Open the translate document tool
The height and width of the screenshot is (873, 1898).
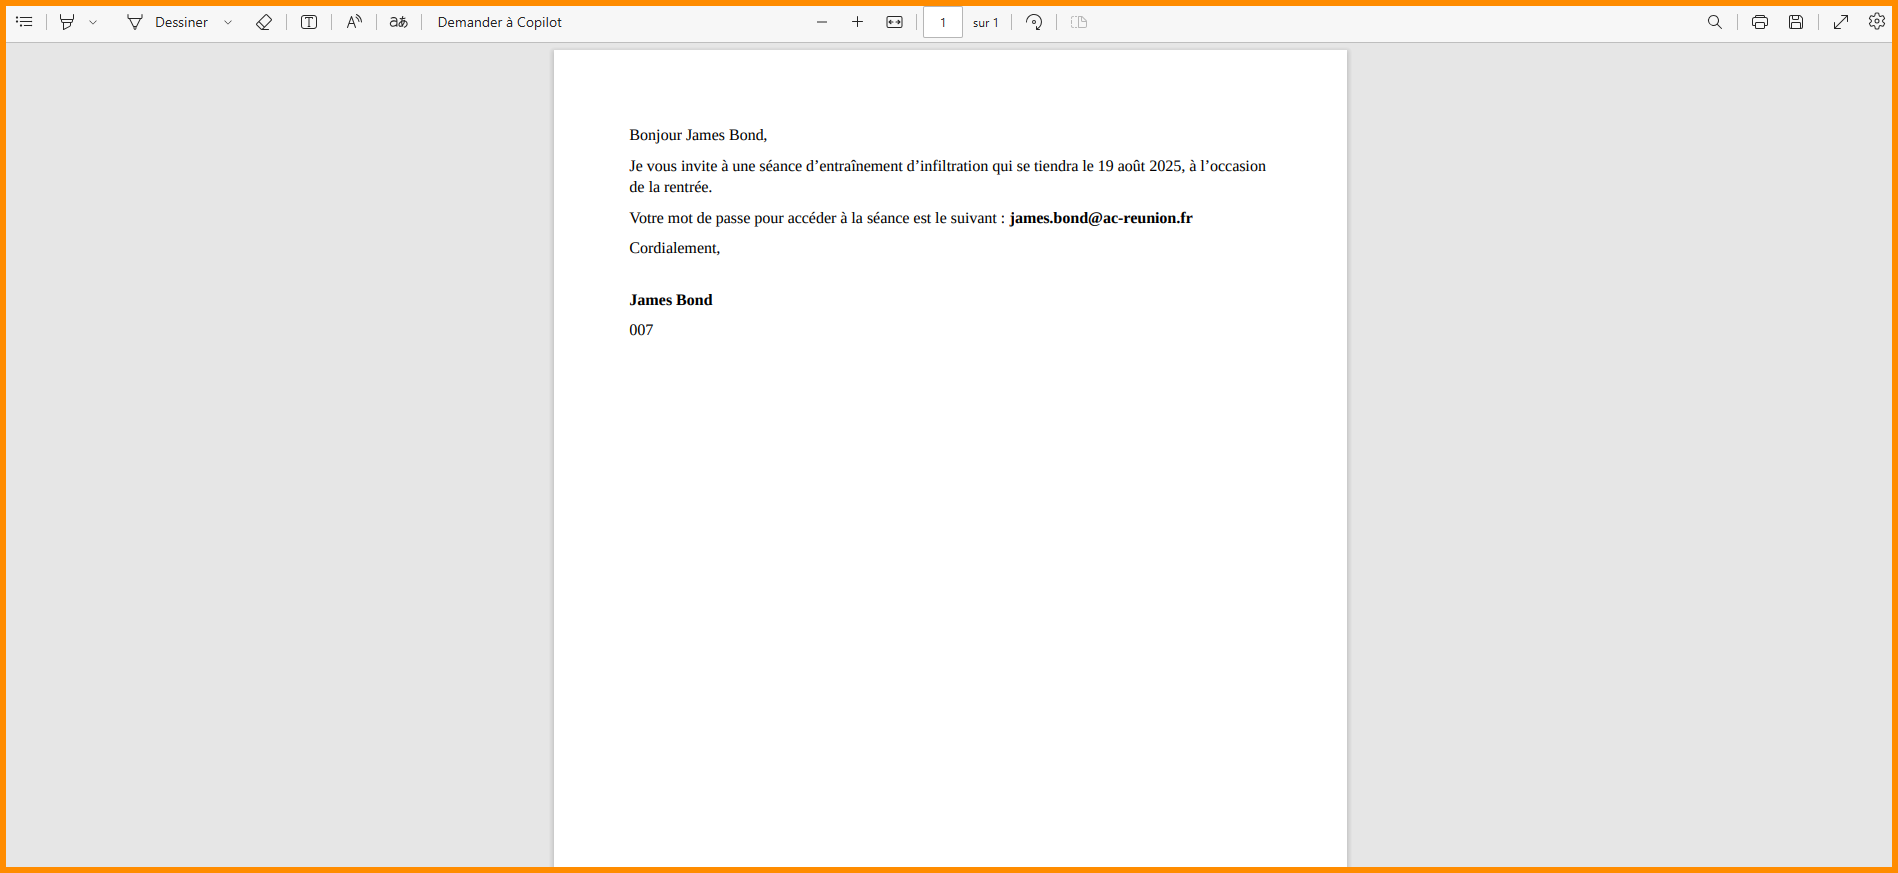click(x=399, y=22)
